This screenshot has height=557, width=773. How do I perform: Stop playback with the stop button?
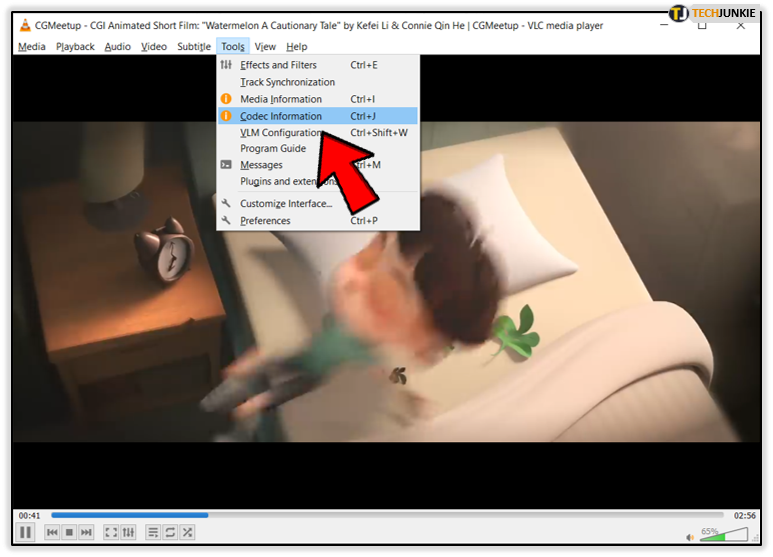(70, 532)
